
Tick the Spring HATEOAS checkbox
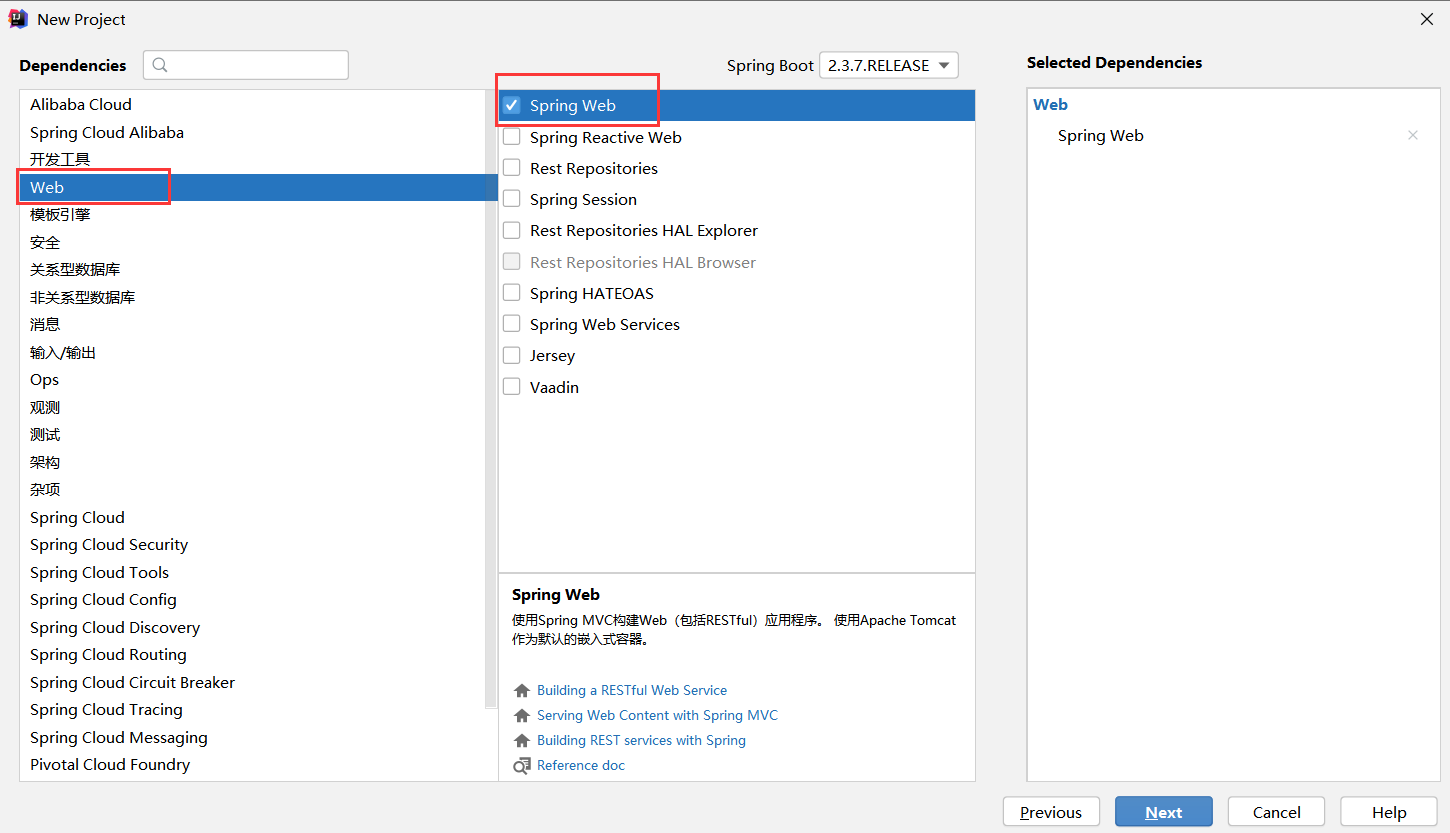(512, 293)
